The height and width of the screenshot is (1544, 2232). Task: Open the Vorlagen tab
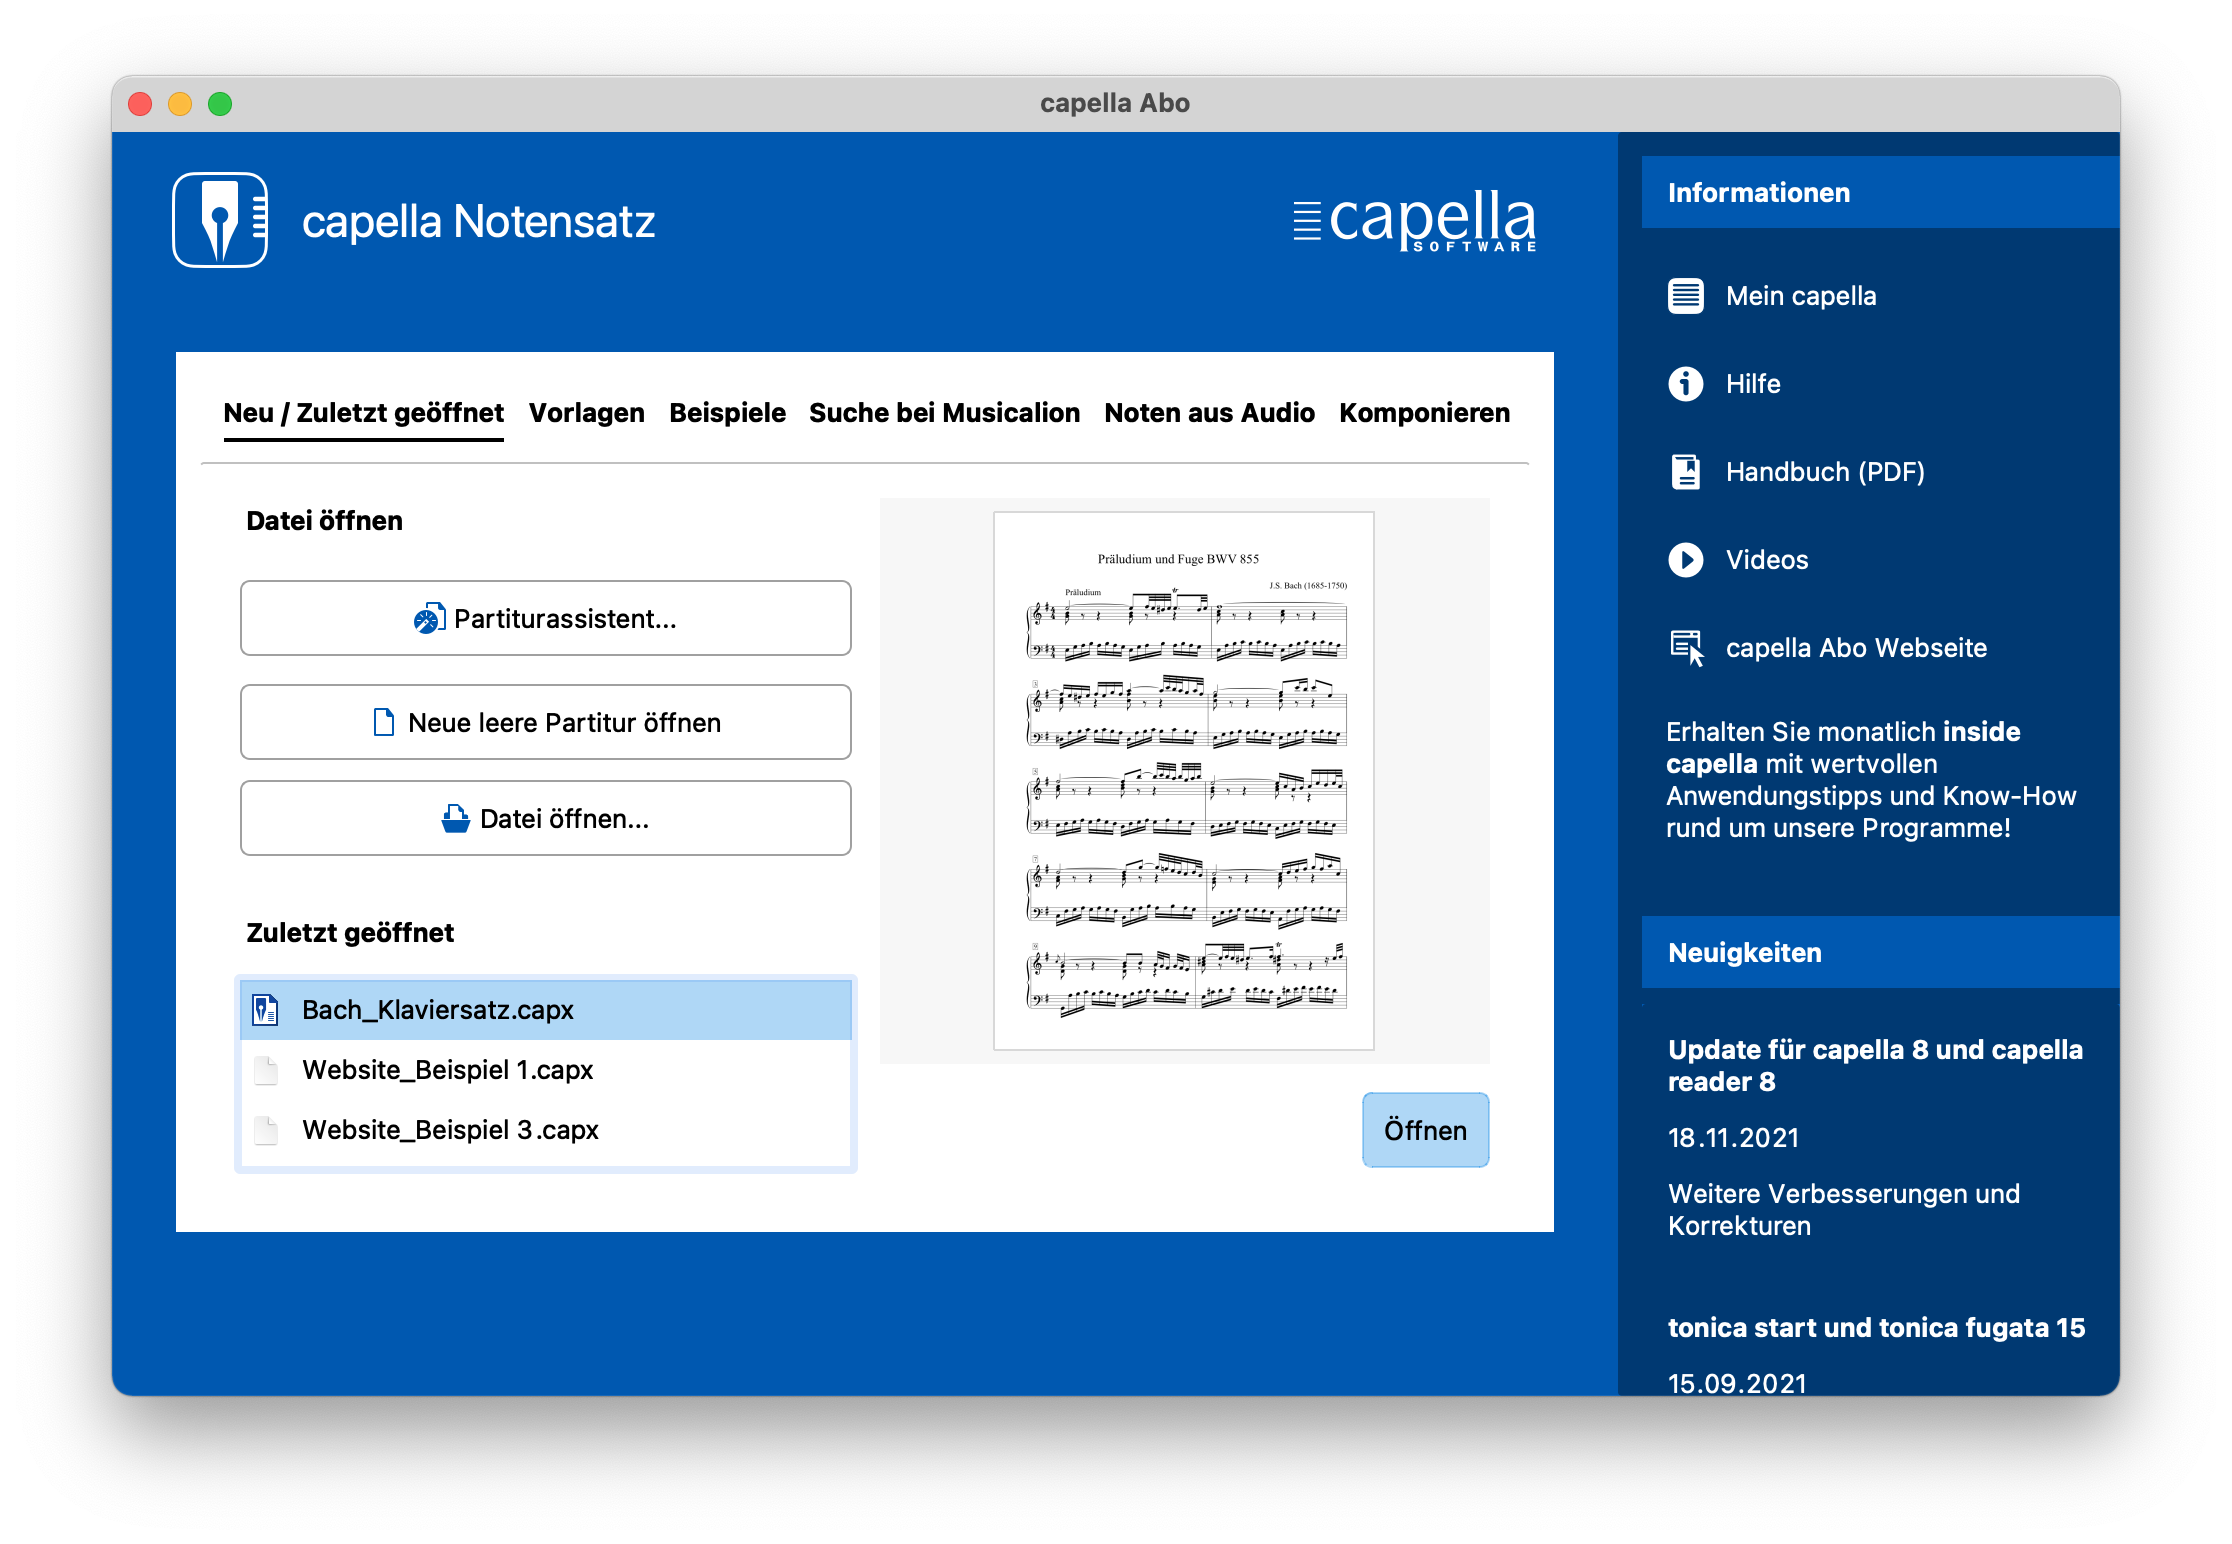[587, 413]
